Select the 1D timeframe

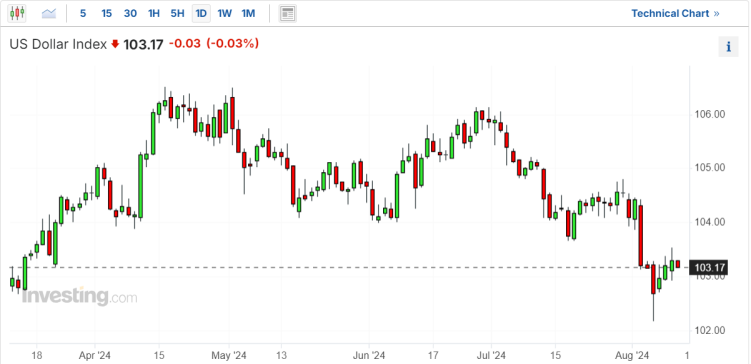pyautogui.click(x=201, y=13)
